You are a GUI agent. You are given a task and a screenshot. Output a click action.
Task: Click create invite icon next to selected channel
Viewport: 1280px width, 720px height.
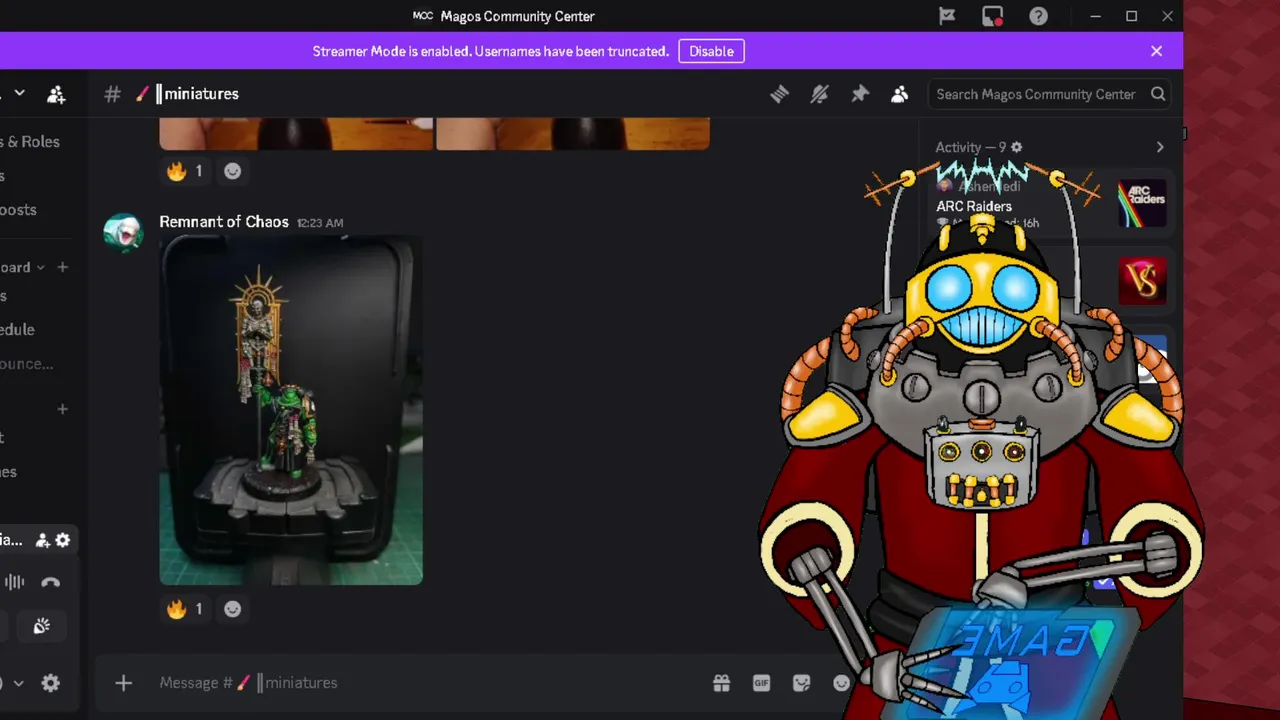tap(43, 540)
